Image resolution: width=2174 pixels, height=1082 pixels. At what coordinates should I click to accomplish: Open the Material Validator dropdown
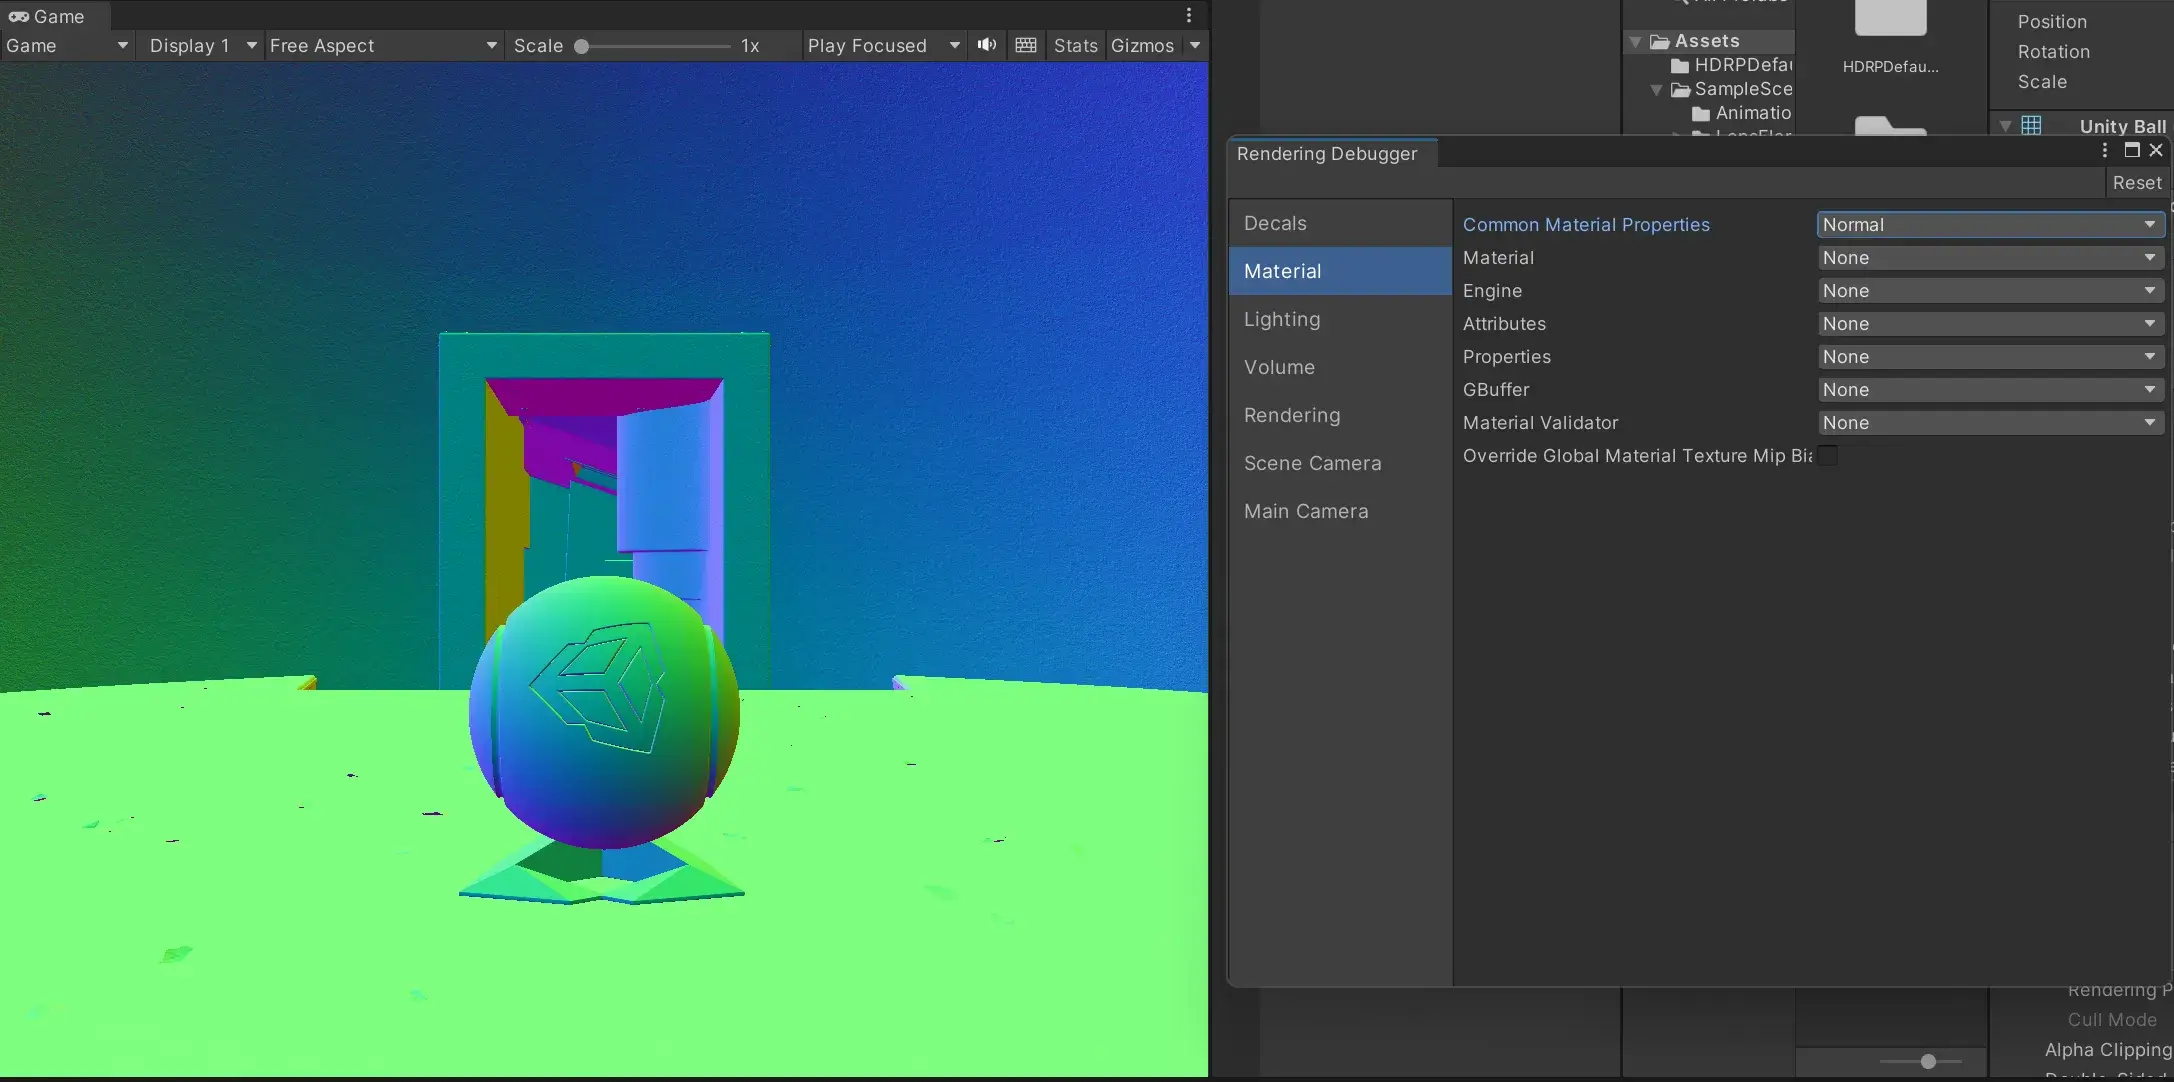(1990, 423)
